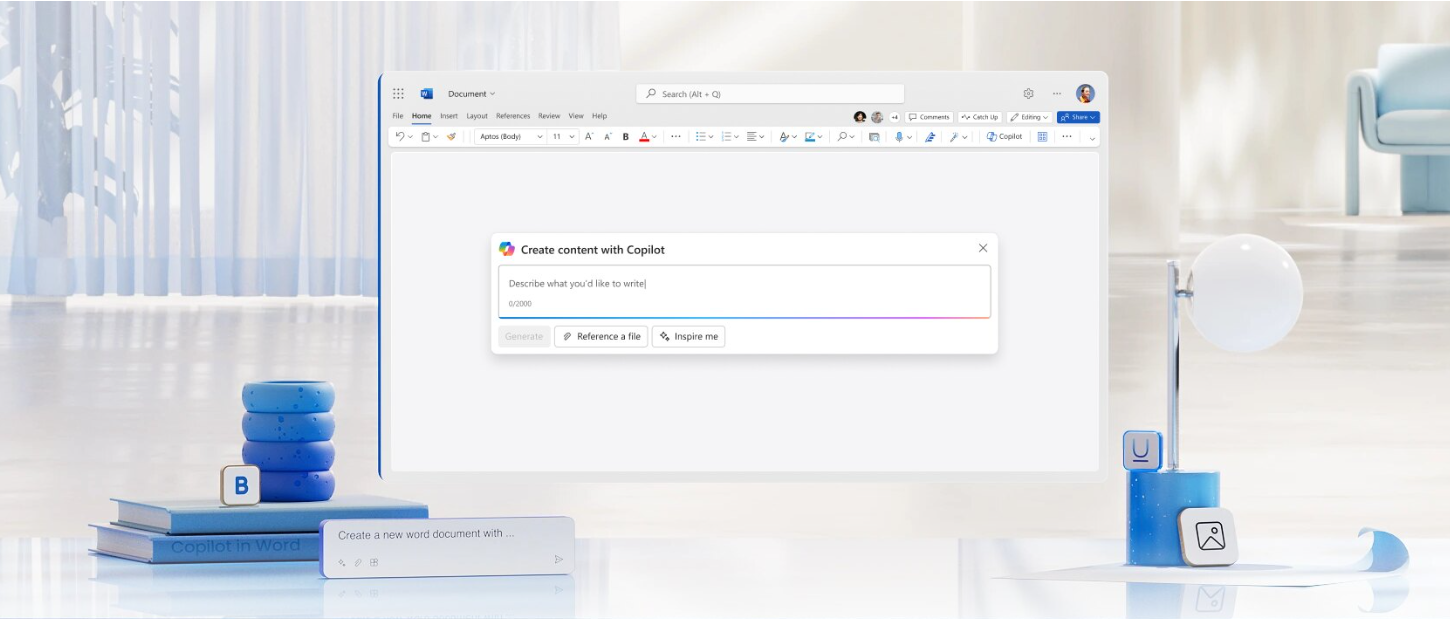This screenshot has width=1450, height=619.
Task: Click the Word logo icon
Action: pos(426,94)
